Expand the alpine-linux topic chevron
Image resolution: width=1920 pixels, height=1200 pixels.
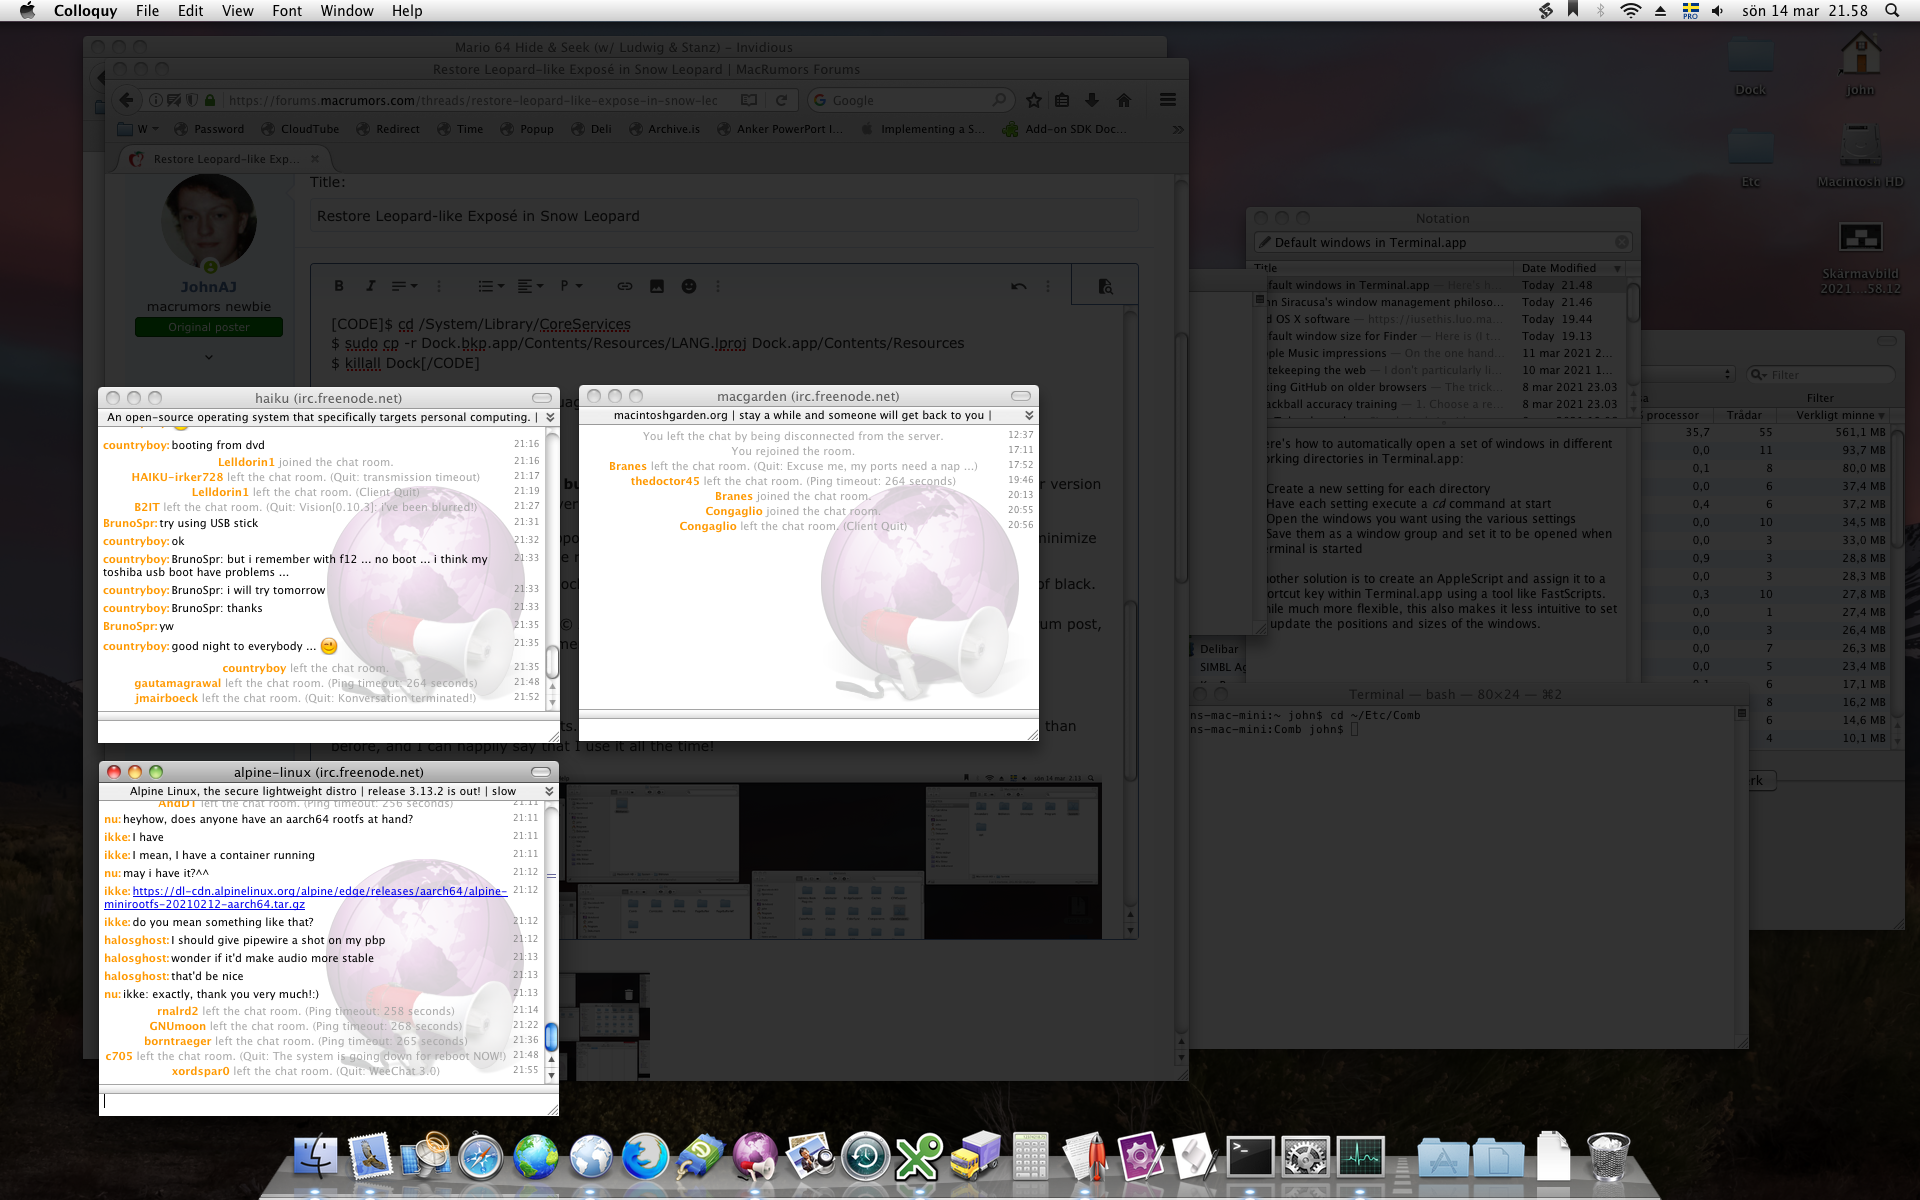(549, 791)
